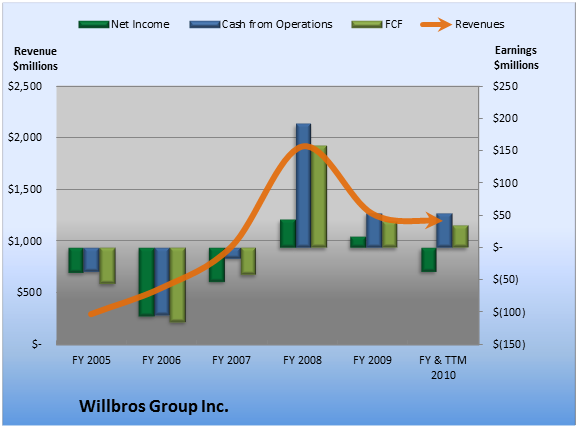Click the '$1,000' left axis value

coord(25,241)
